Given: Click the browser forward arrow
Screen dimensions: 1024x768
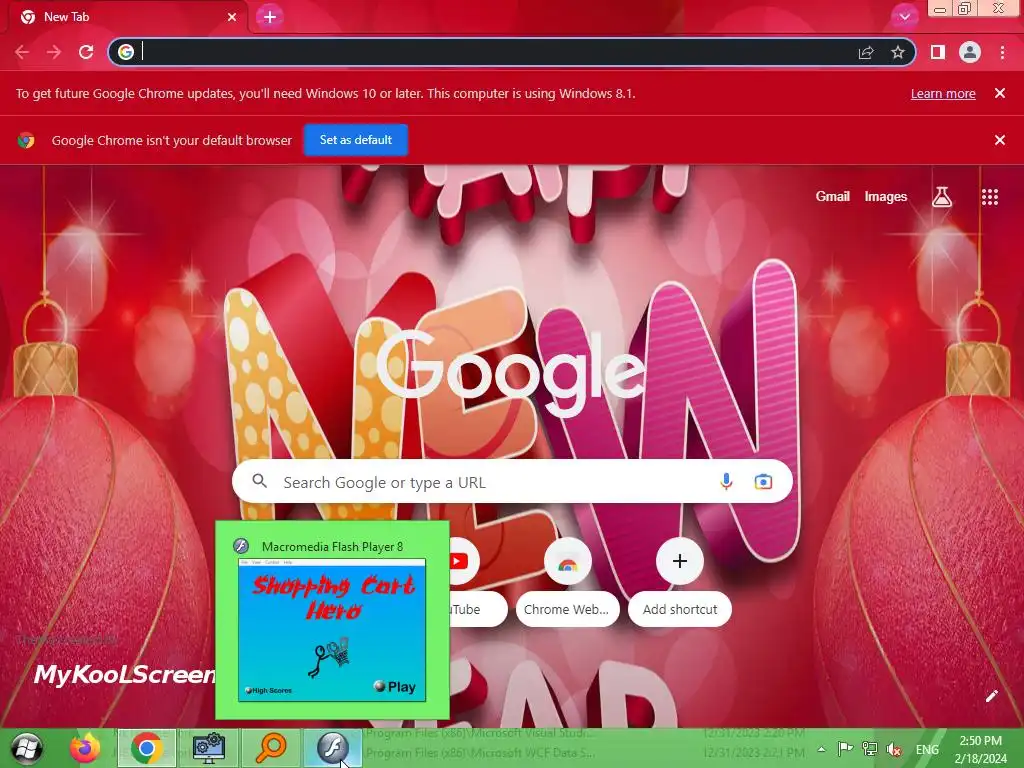Looking at the screenshot, I should 54,52.
